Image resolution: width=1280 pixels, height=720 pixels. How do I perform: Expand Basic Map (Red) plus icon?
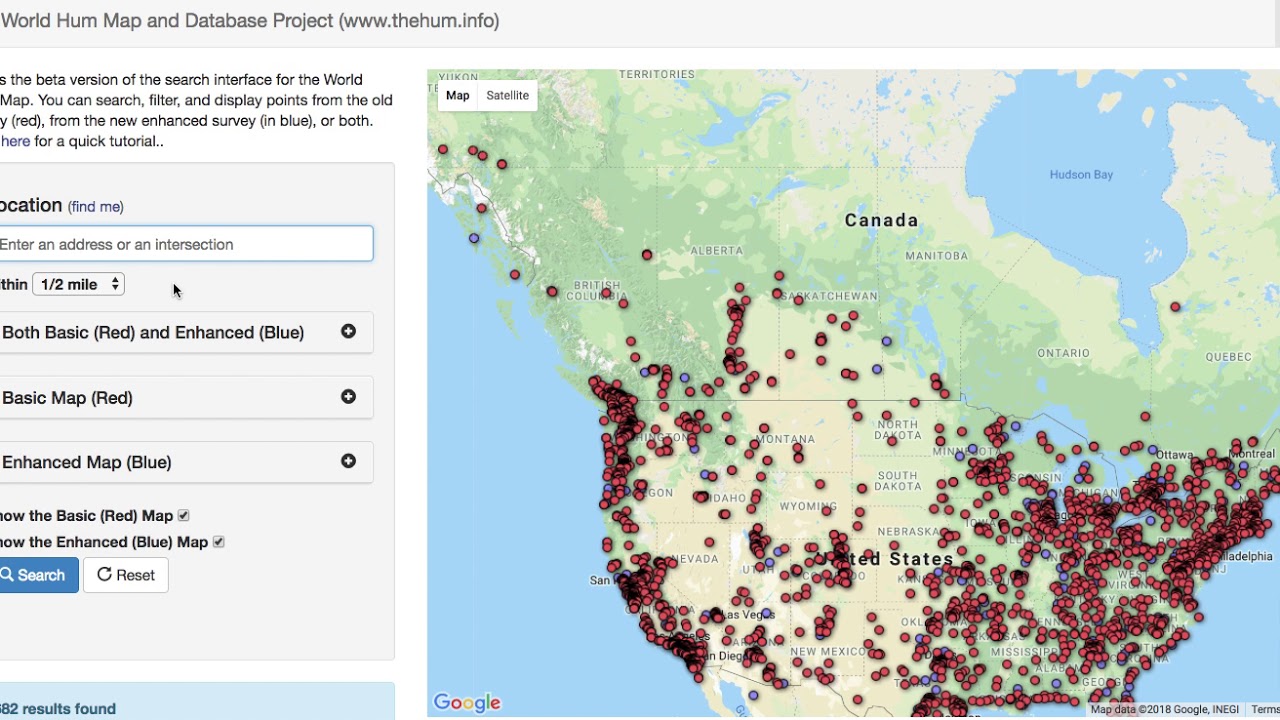pyautogui.click(x=348, y=397)
